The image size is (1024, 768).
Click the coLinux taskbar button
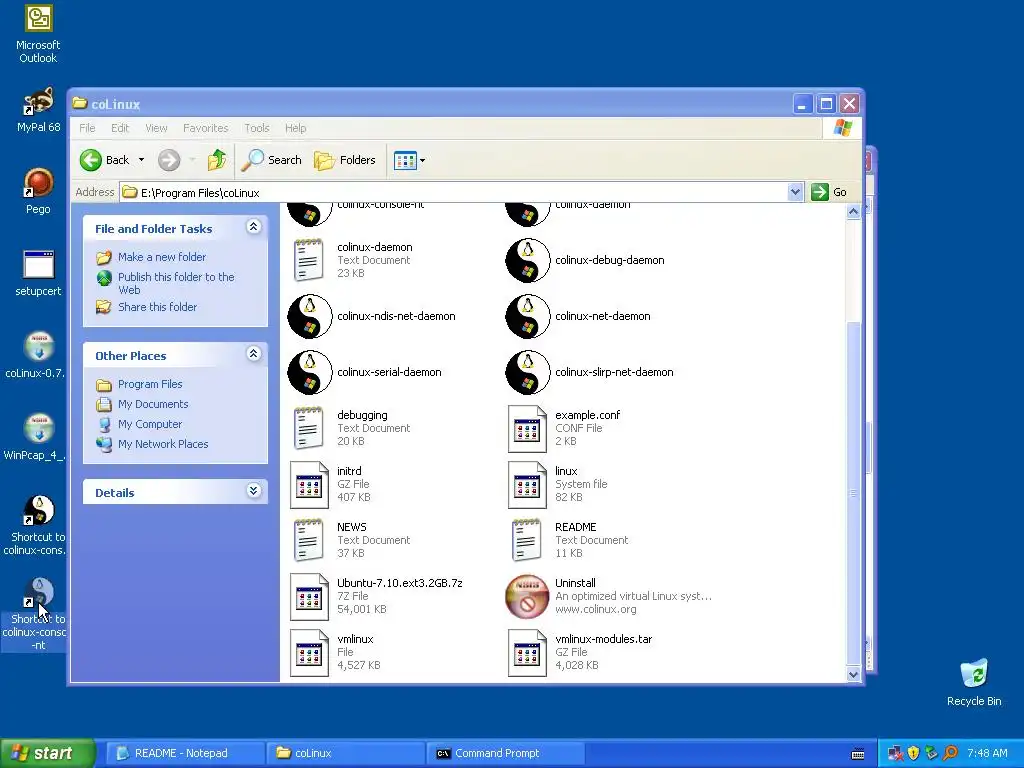tap(345, 753)
